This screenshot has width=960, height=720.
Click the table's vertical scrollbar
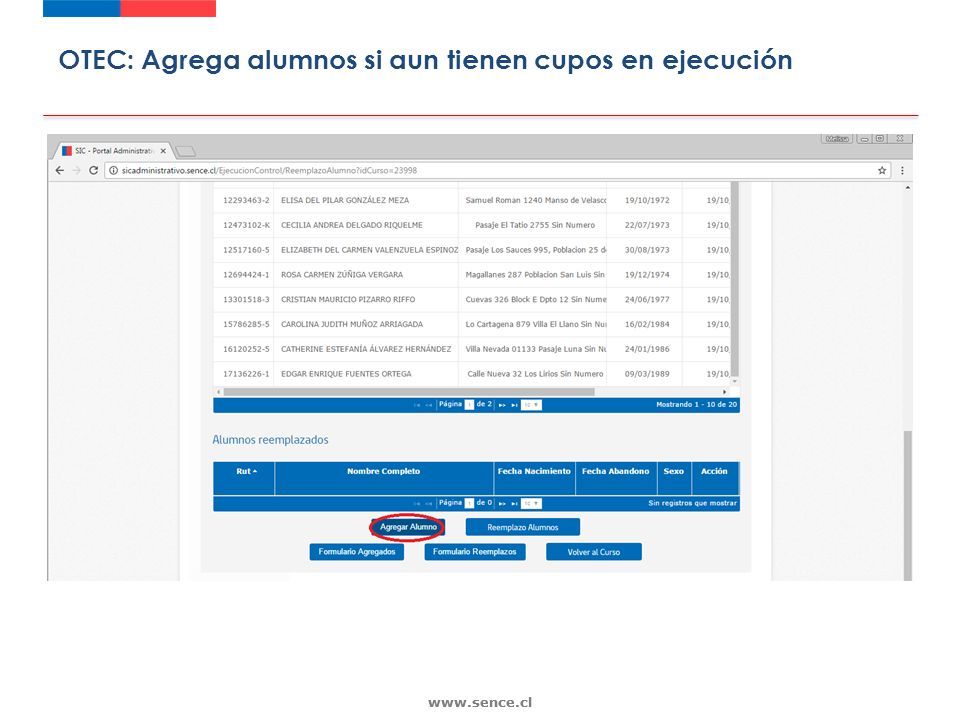pyautogui.click(x=735, y=279)
